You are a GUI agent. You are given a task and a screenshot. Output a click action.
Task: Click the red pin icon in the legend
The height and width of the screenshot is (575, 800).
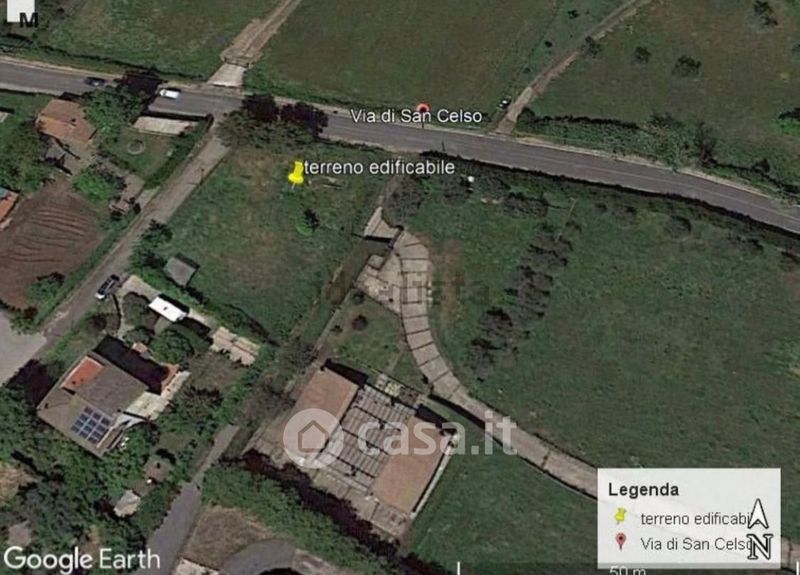[x=620, y=541]
